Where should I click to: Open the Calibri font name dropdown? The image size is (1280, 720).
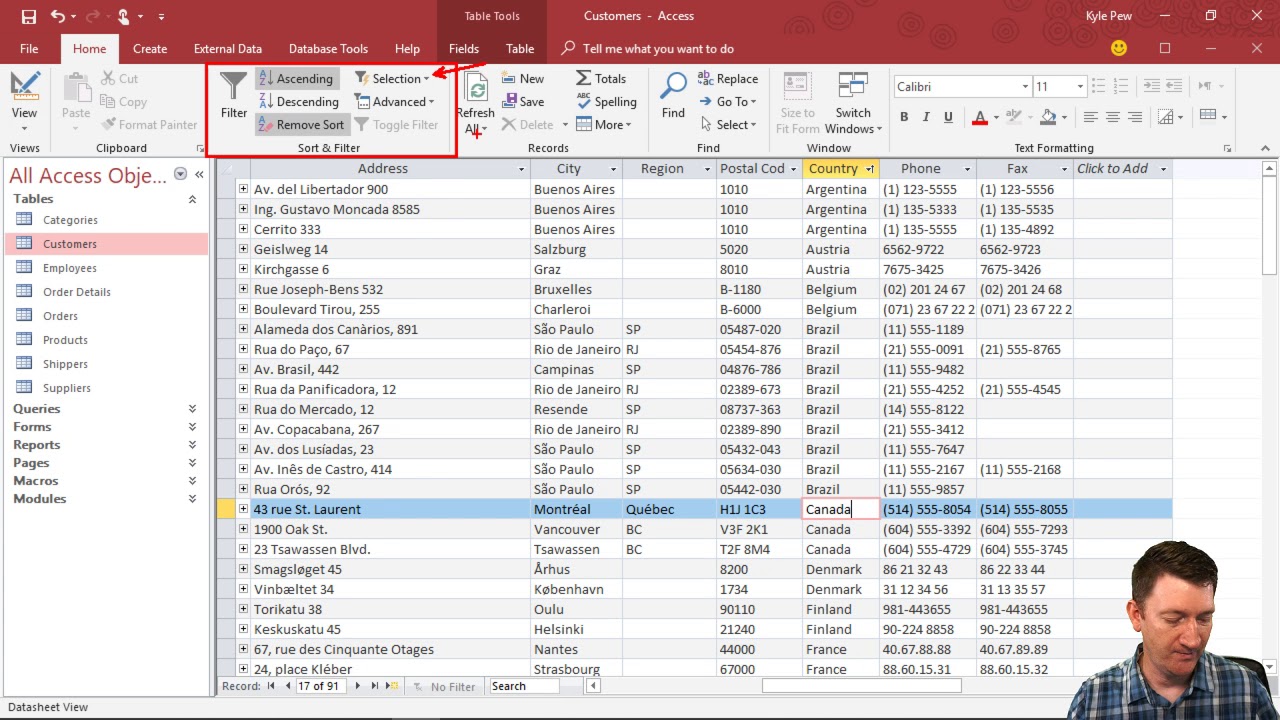point(1025,87)
